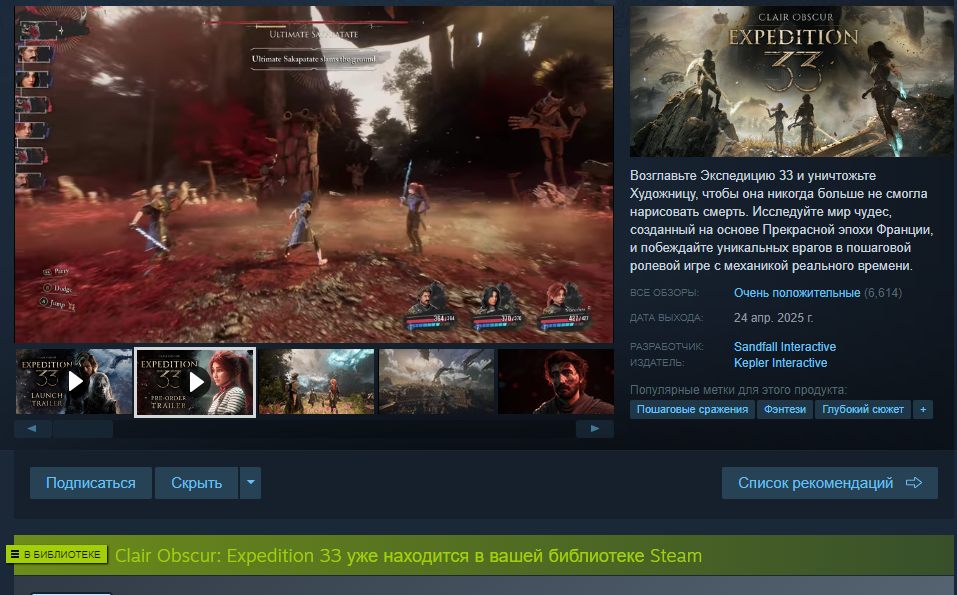This screenshot has height=595, width=957.
Task: Click the right arrow of the thumbnail strip
Action: pos(594,428)
